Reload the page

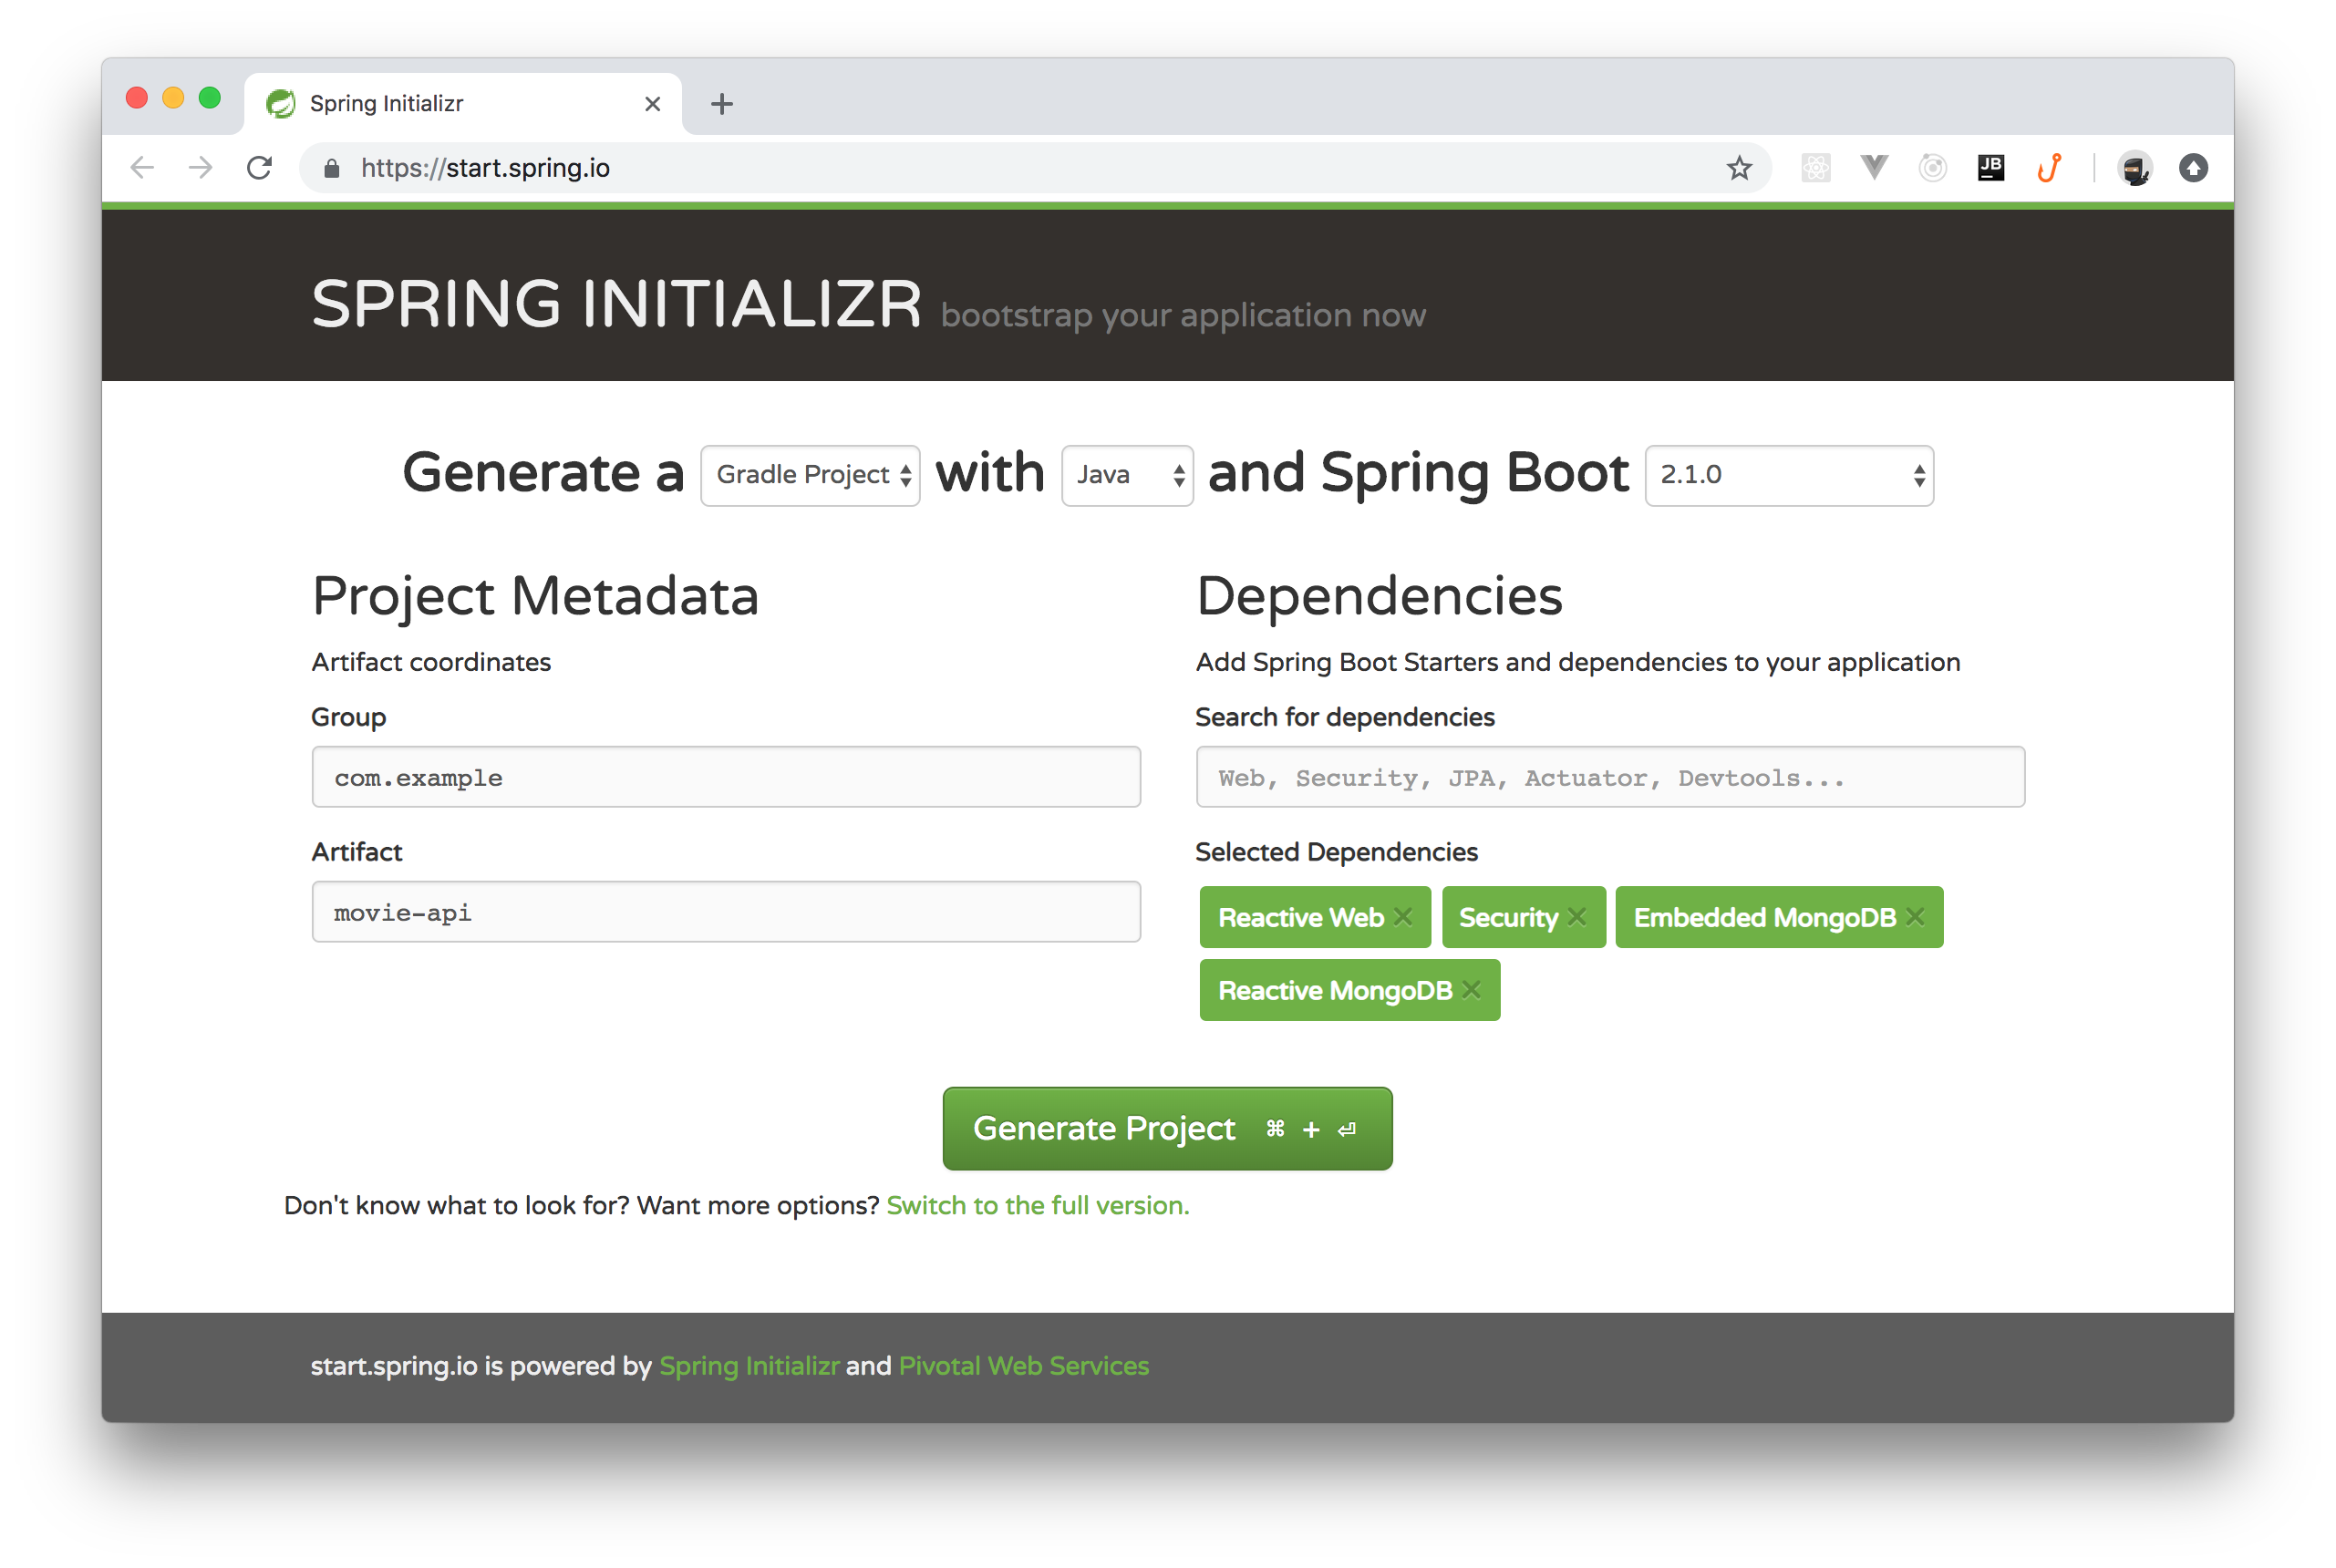tap(260, 168)
